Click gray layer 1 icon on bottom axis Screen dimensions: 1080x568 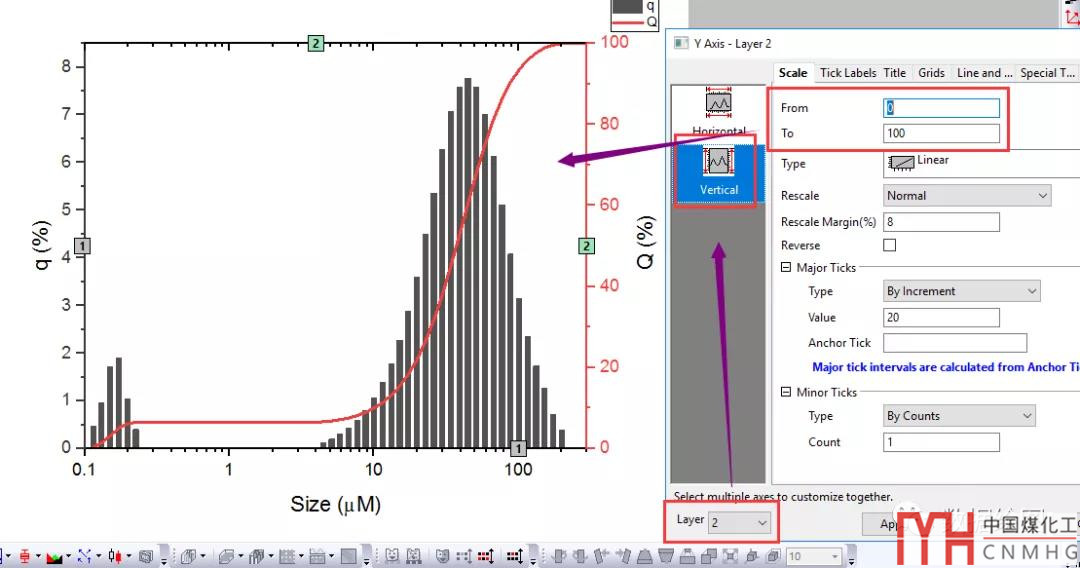(518, 448)
